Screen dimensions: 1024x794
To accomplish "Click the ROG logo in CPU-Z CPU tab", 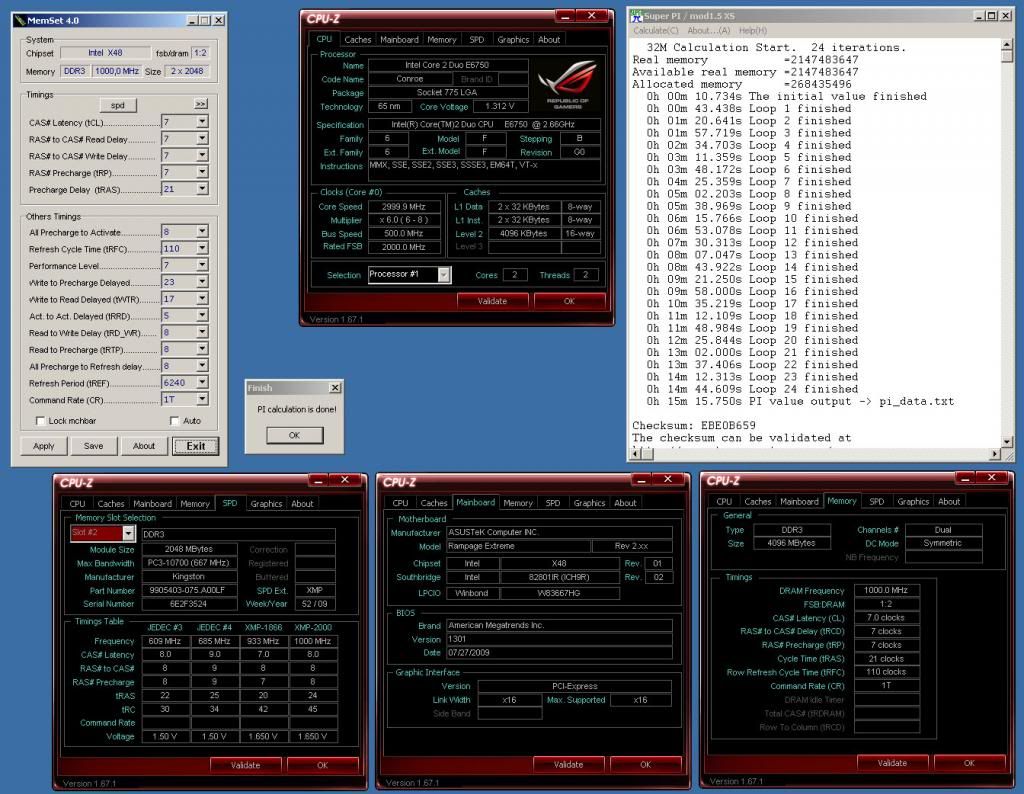I will coord(567,83).
